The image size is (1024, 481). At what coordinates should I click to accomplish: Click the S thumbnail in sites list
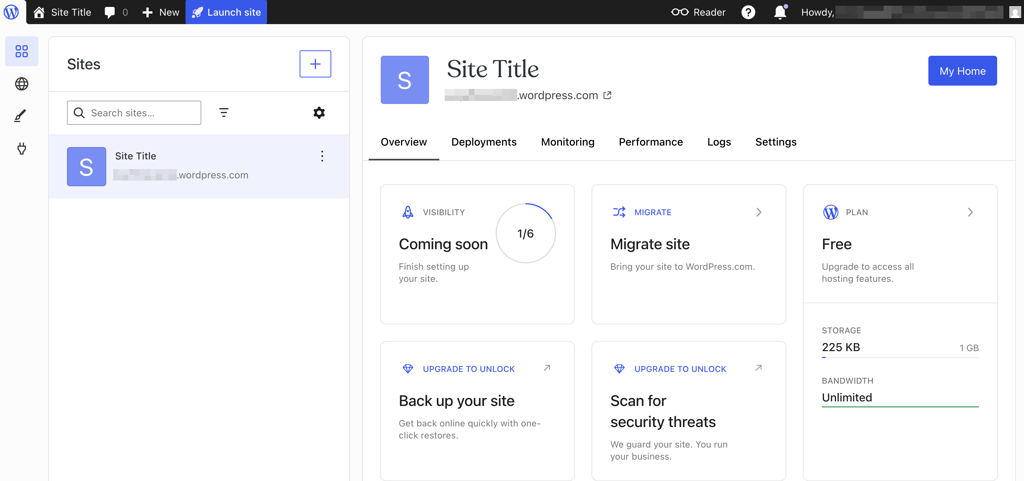tap(86, 166)
